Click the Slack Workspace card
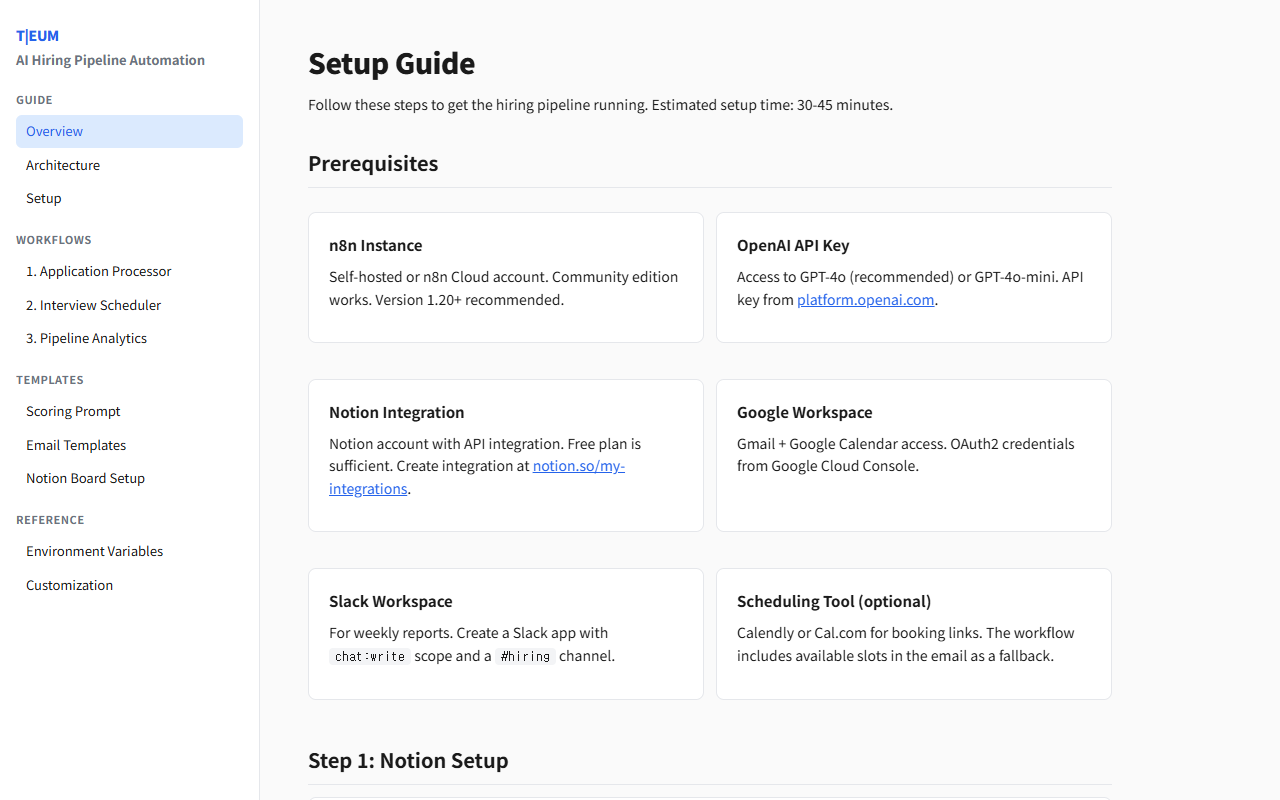1280x800 pixels. point(505,634)
